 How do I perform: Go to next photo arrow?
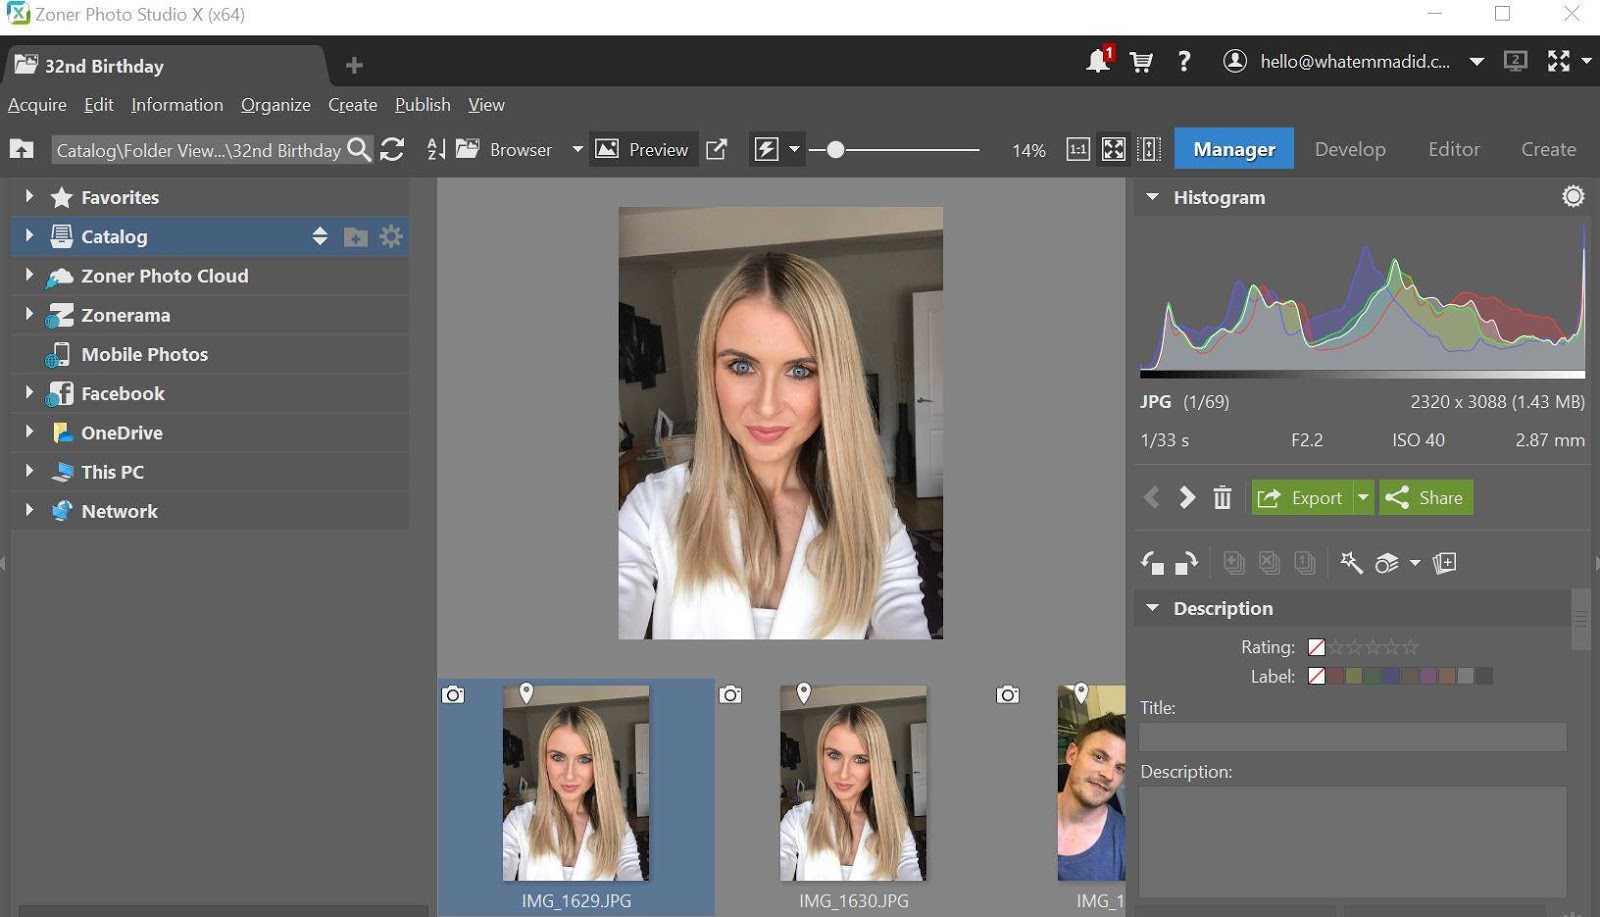(1187, 498)
